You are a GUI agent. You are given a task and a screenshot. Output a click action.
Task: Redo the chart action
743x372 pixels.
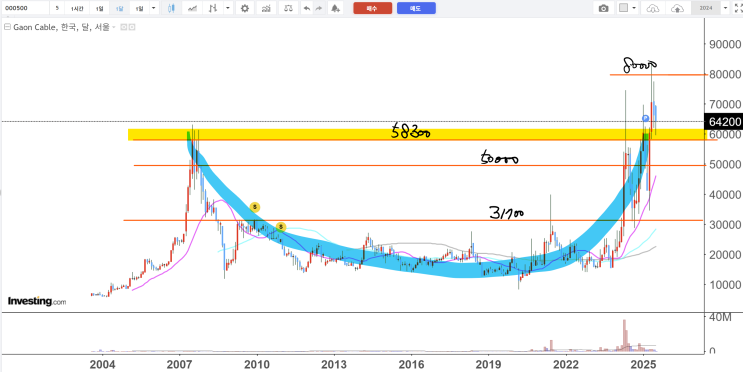click(318, 8)
